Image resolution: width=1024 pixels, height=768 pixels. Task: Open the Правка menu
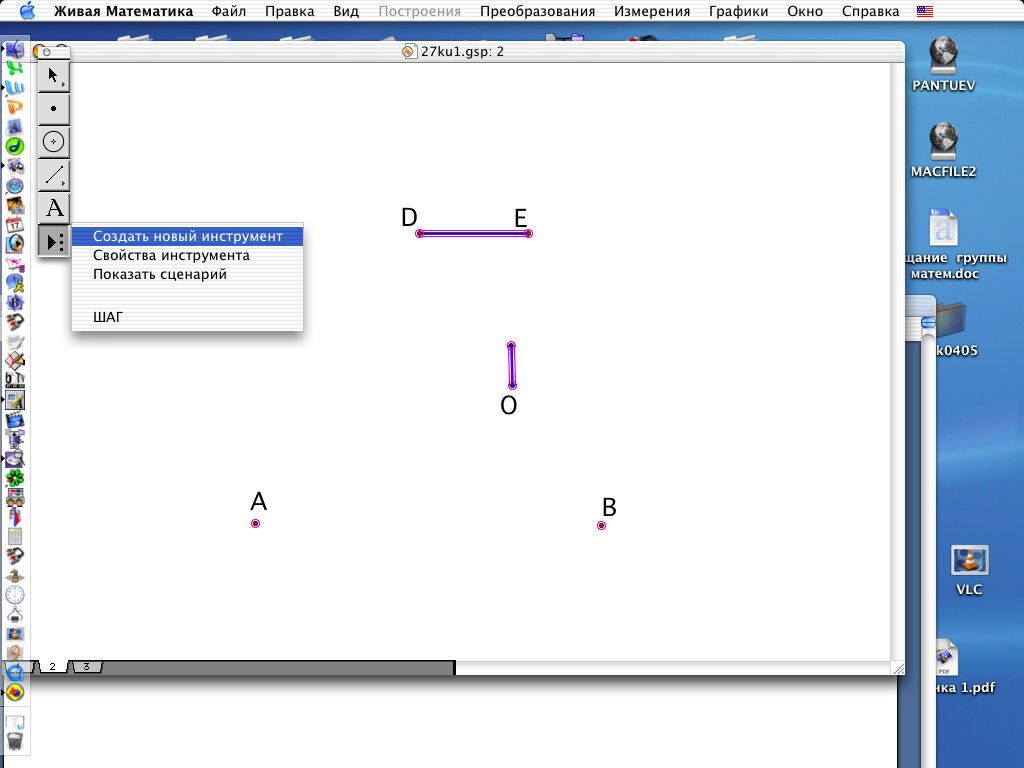(289, 11)
